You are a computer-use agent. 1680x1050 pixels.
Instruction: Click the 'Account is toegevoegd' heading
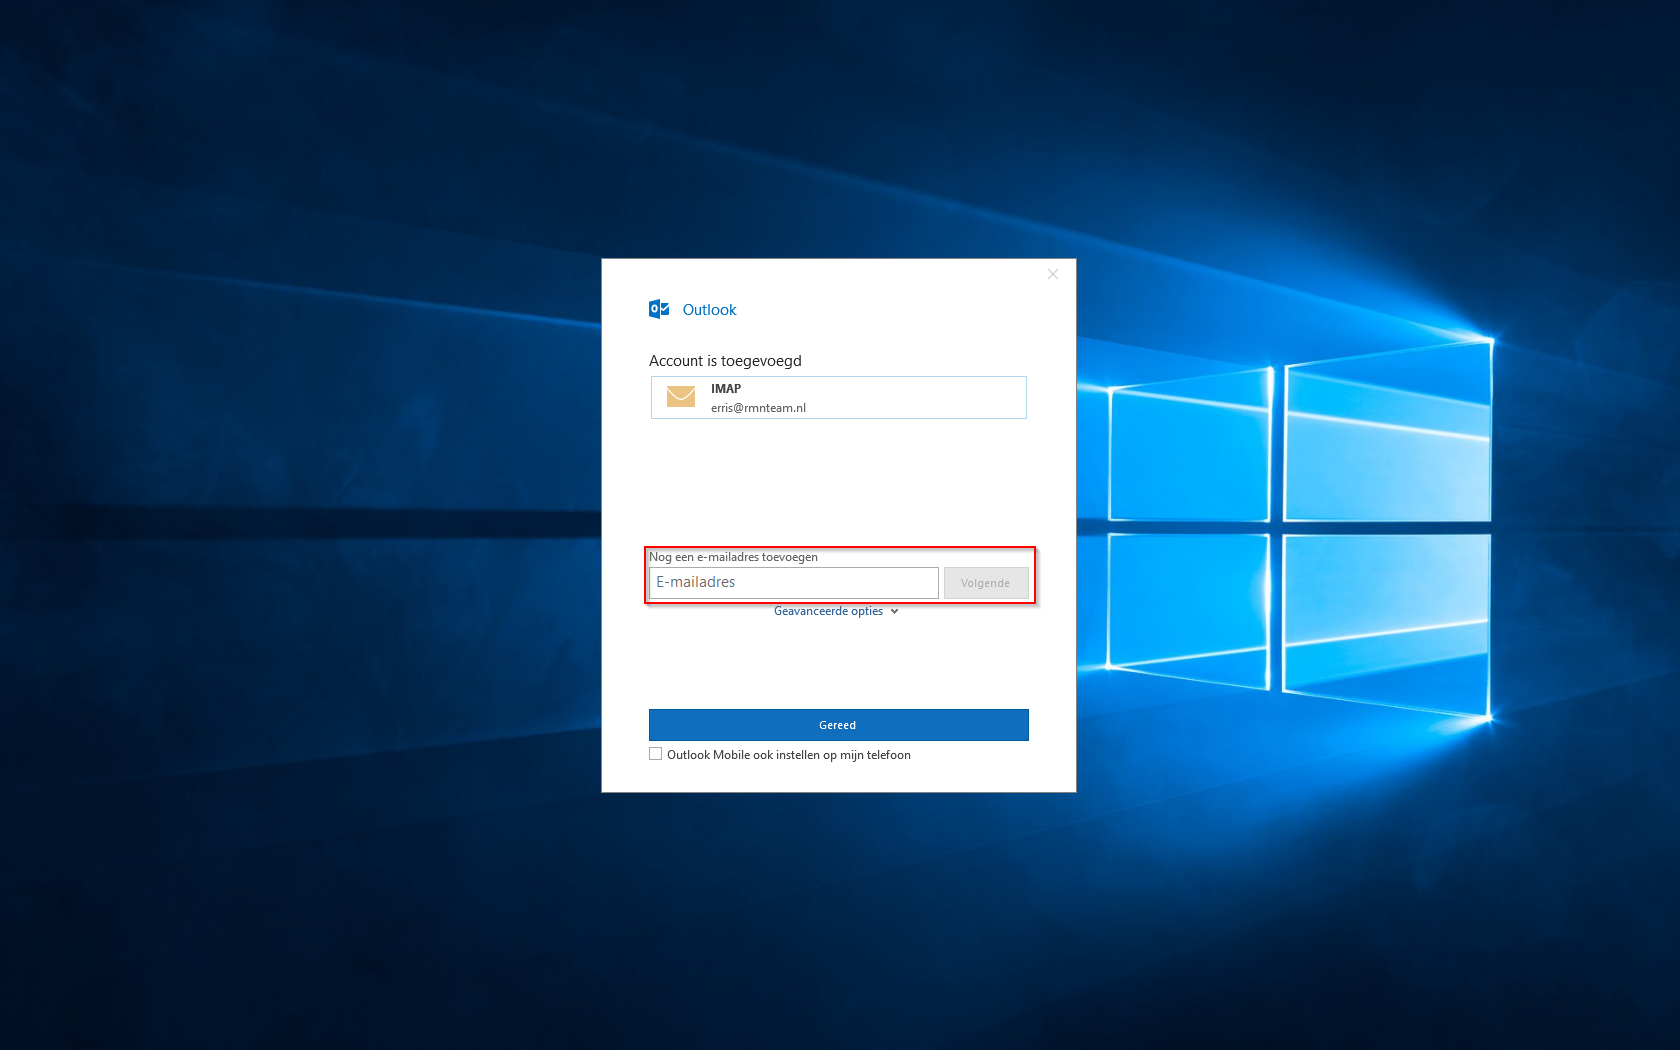point(725,361)
